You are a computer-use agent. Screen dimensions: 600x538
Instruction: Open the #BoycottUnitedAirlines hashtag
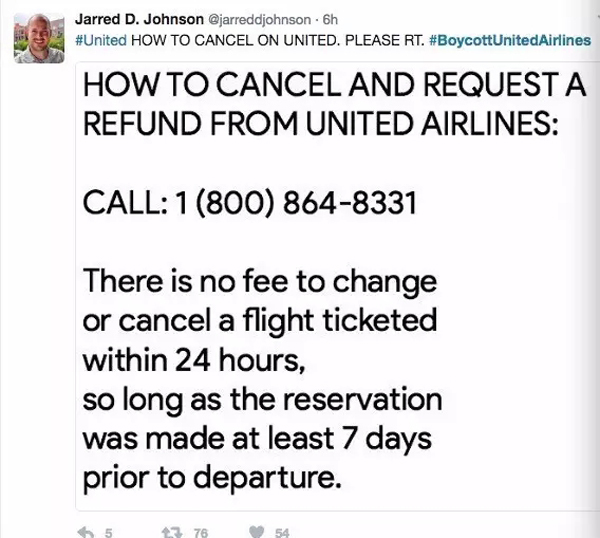pos(510,41)
